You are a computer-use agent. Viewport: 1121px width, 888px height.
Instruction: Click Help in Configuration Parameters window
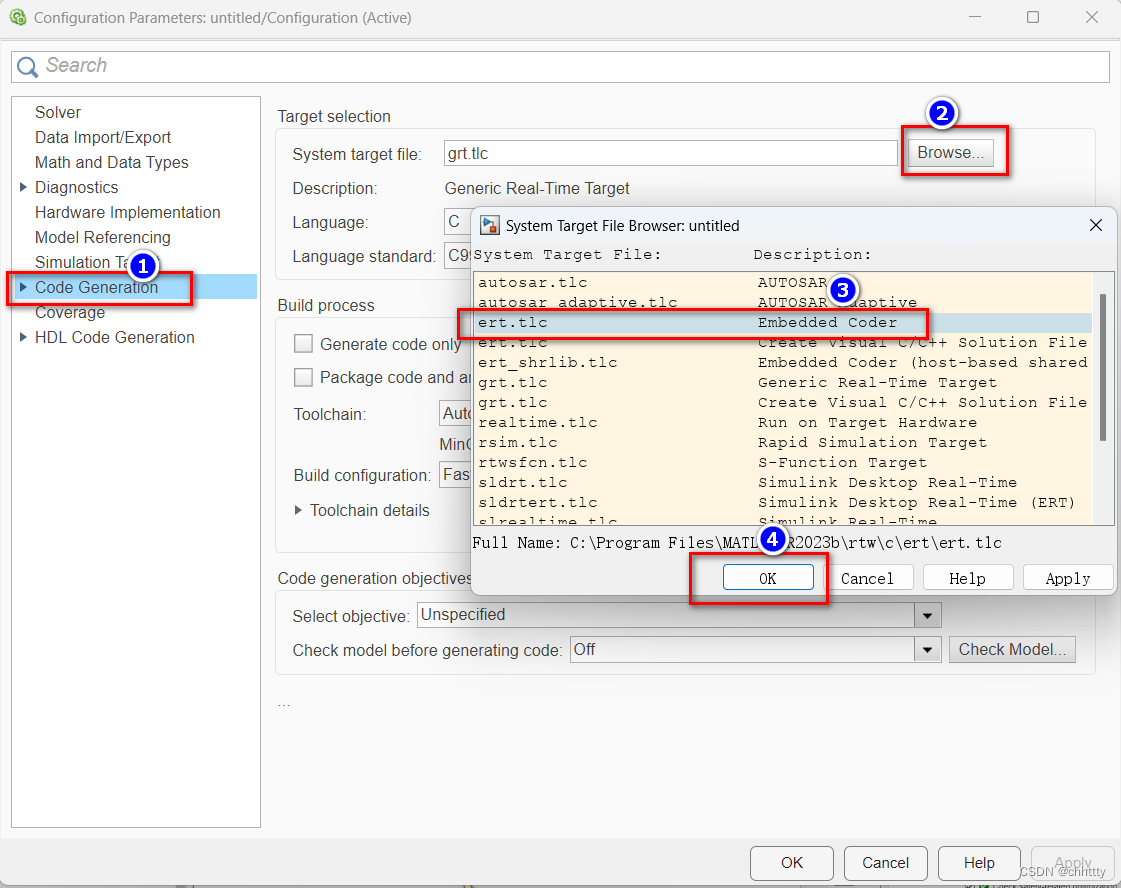click(x=979, y=863)
